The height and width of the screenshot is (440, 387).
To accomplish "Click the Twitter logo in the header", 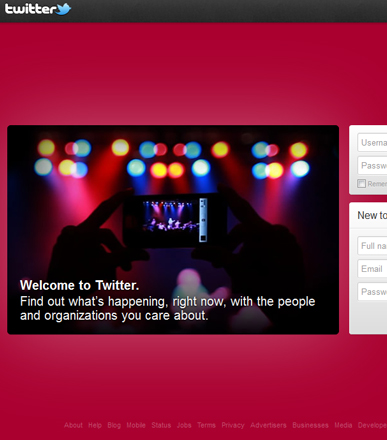I will coord(38,9).
